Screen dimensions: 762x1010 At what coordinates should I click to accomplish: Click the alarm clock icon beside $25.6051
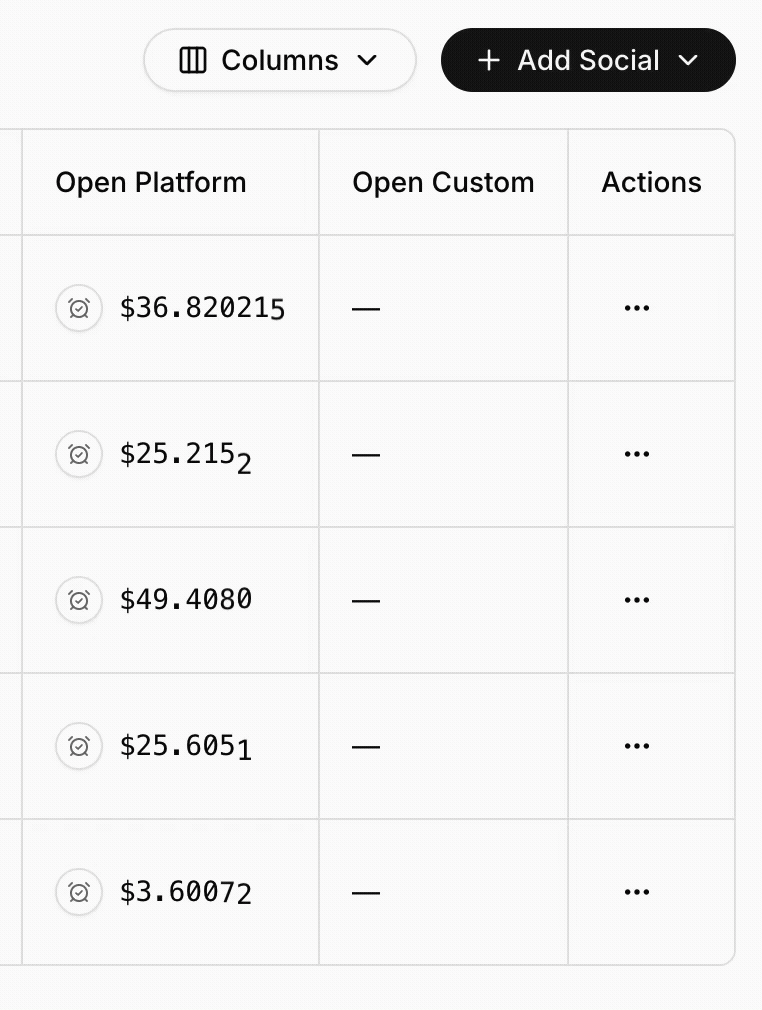pos(79,746)
